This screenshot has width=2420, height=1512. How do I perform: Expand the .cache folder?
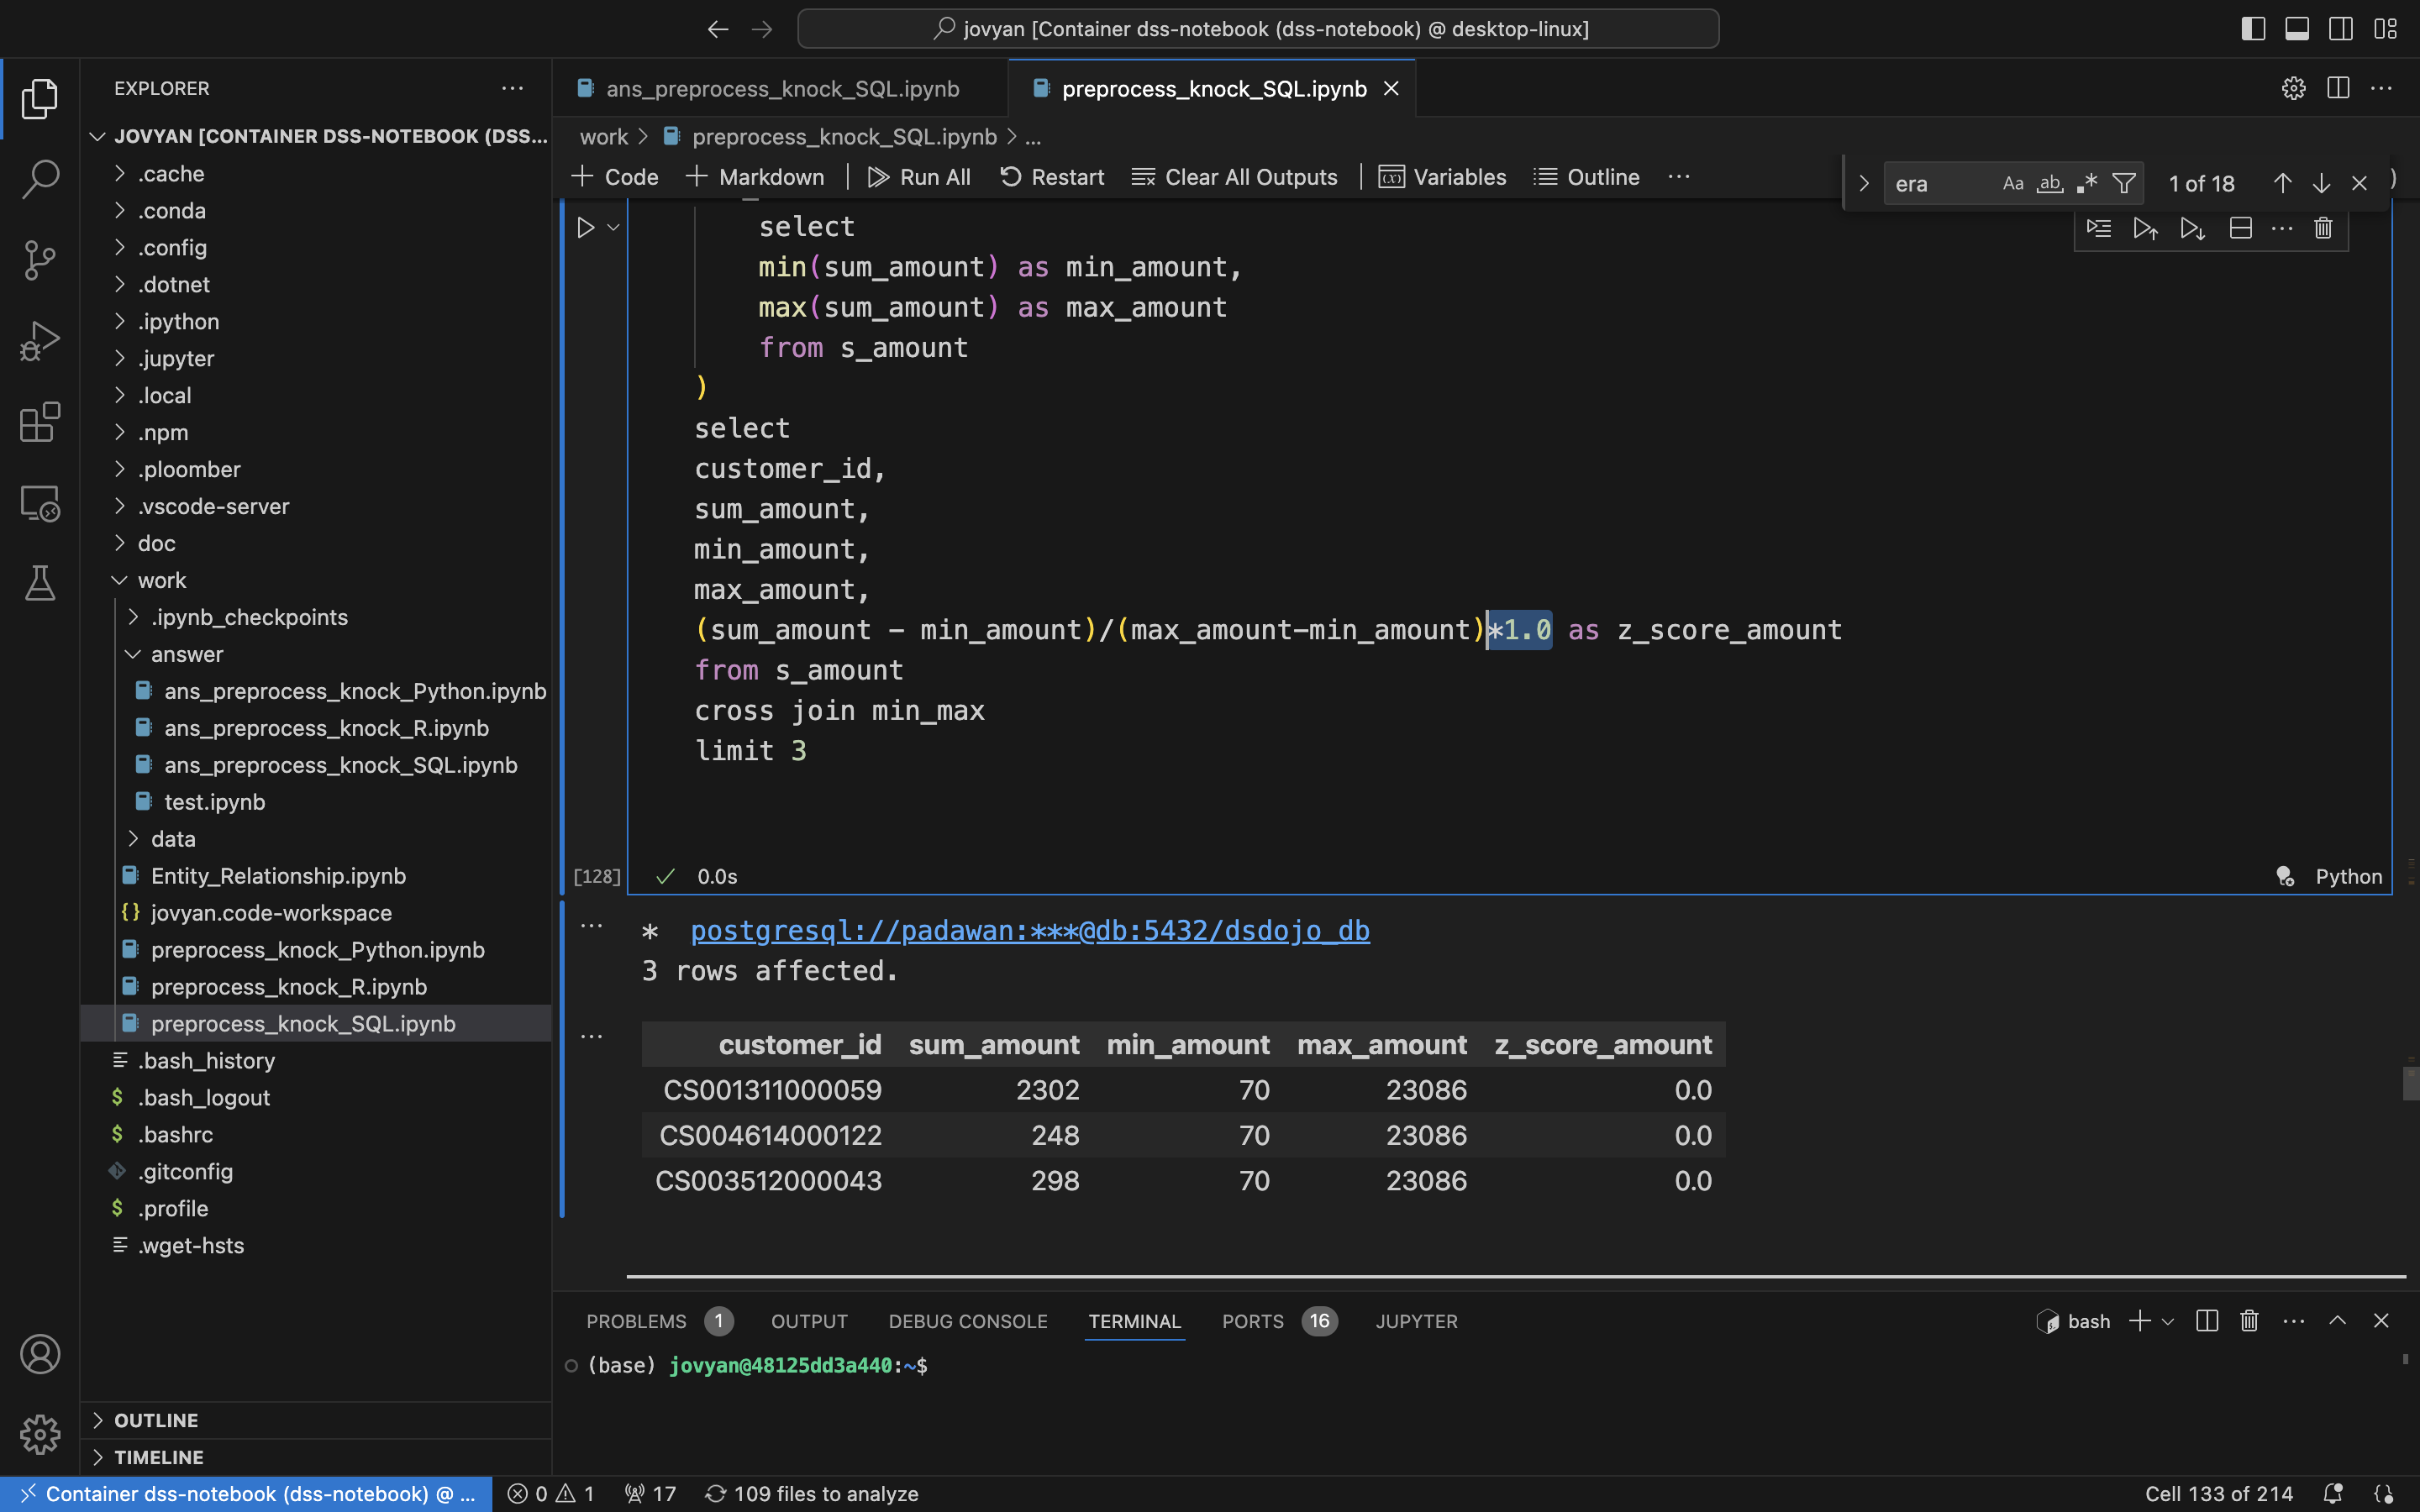[315, 174]
